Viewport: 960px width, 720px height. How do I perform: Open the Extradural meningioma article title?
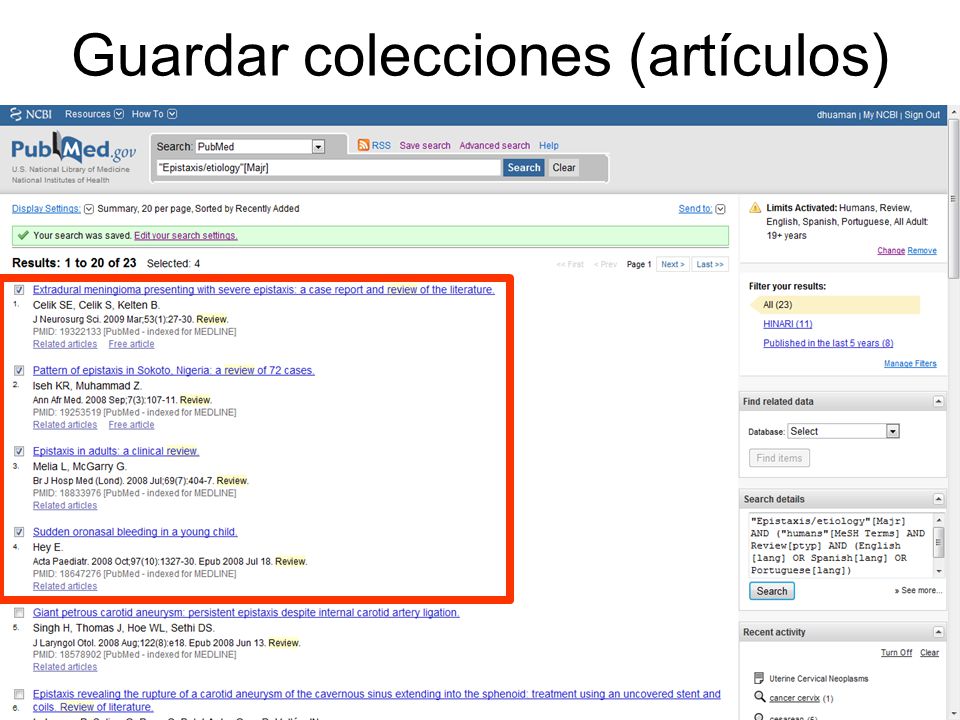[263, 290]
